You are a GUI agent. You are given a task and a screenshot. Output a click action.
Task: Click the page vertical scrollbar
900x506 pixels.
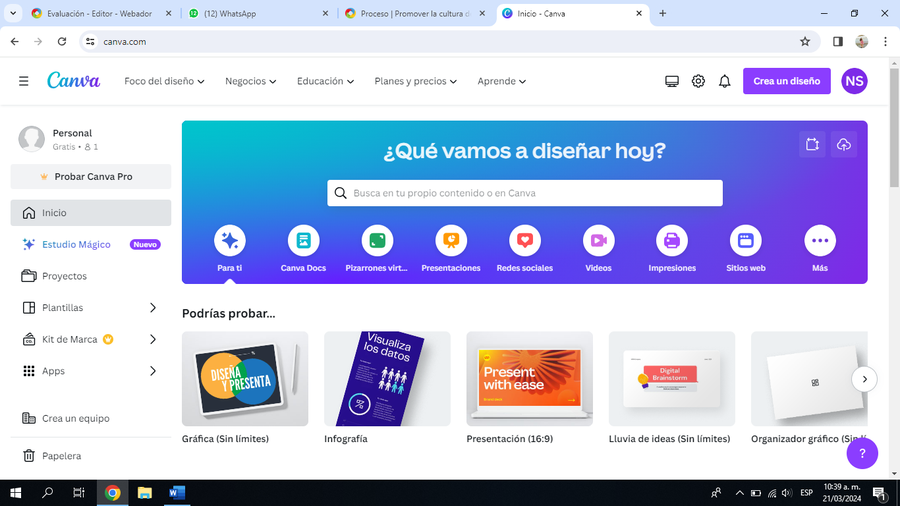tap(894, 126)
